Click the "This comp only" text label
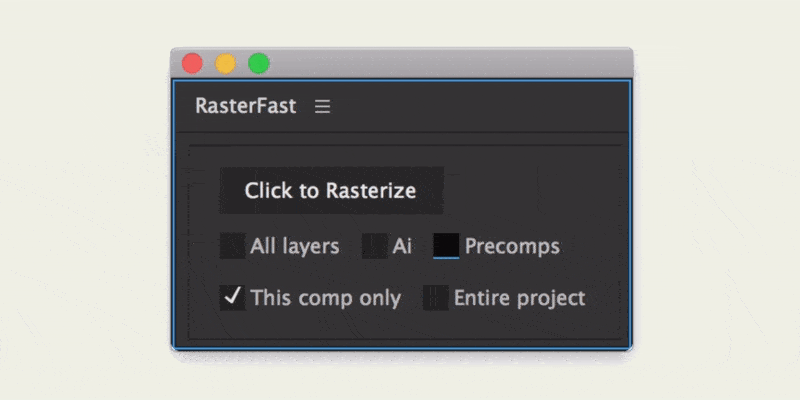Image resolution: width=800 pixels, height=400 pixels. [x=326, y=298]
